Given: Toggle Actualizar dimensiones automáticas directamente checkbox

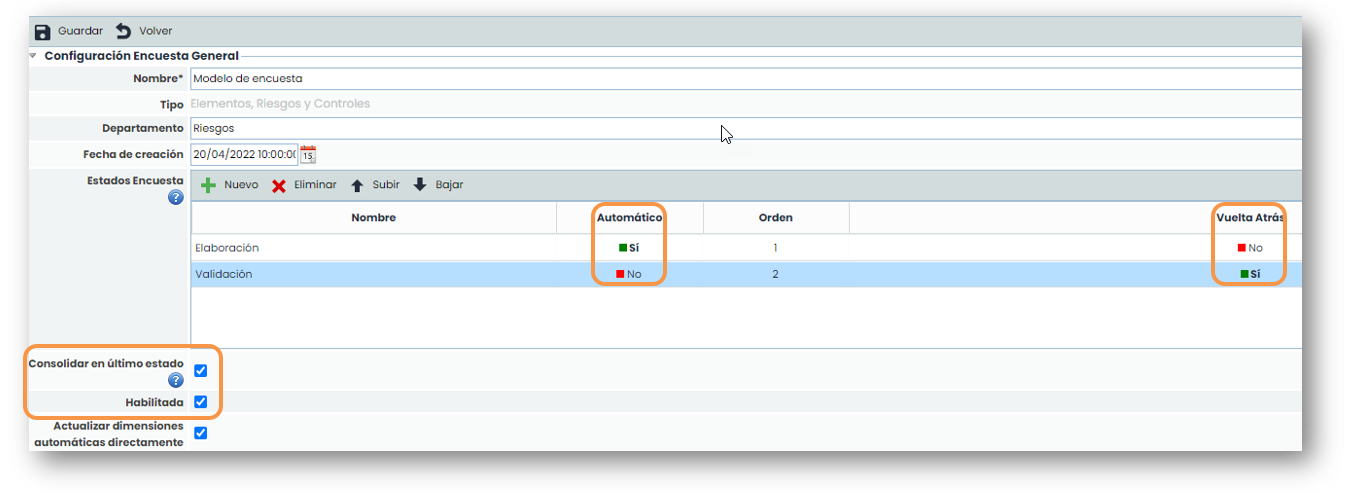Looking at the screenshot, I should click(x=201, y=433).
